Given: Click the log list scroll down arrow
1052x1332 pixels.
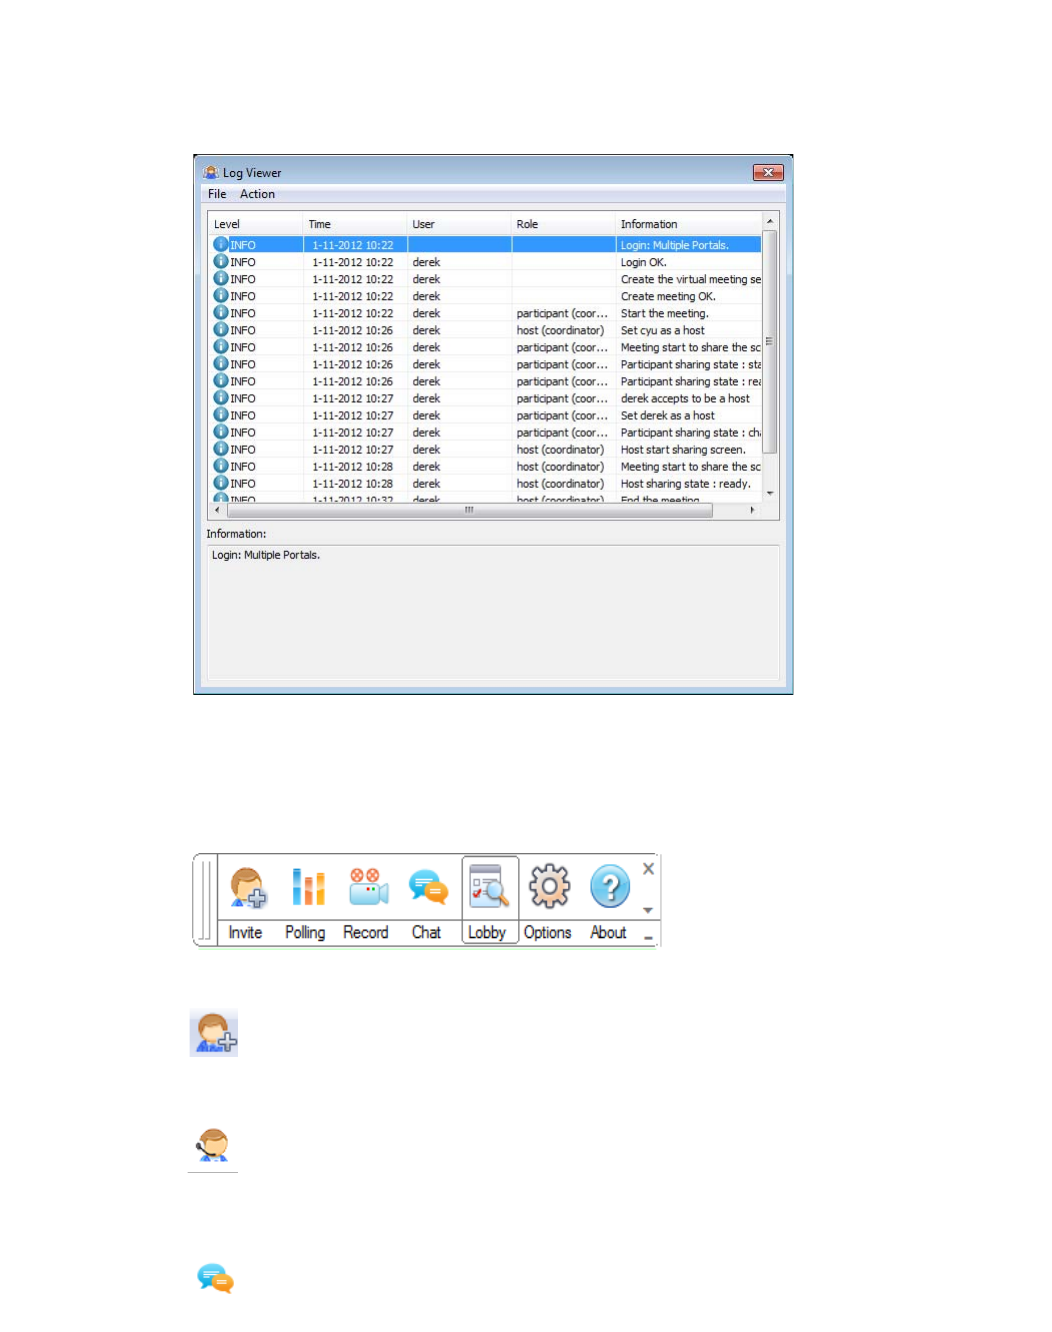Looking at the screenshot, I should [770, 493].
